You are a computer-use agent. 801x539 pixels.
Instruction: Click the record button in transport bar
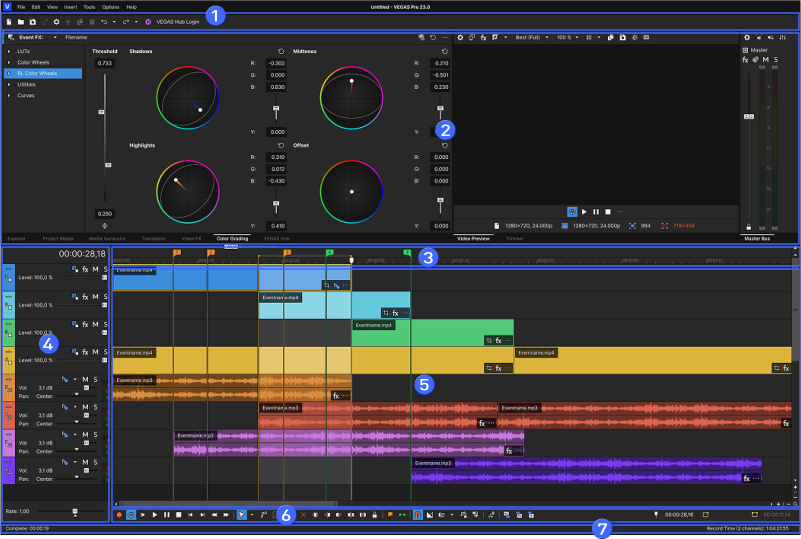[x=120, y=514]
